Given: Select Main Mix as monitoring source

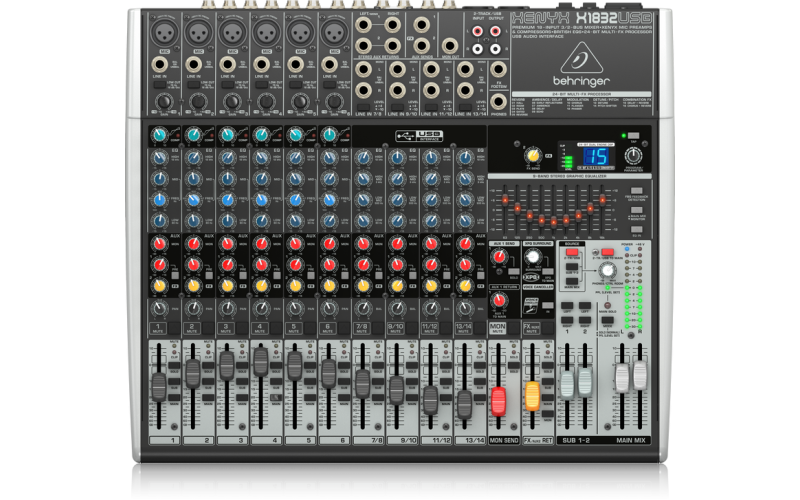Looking at the screenshot, I should (572, 282).
